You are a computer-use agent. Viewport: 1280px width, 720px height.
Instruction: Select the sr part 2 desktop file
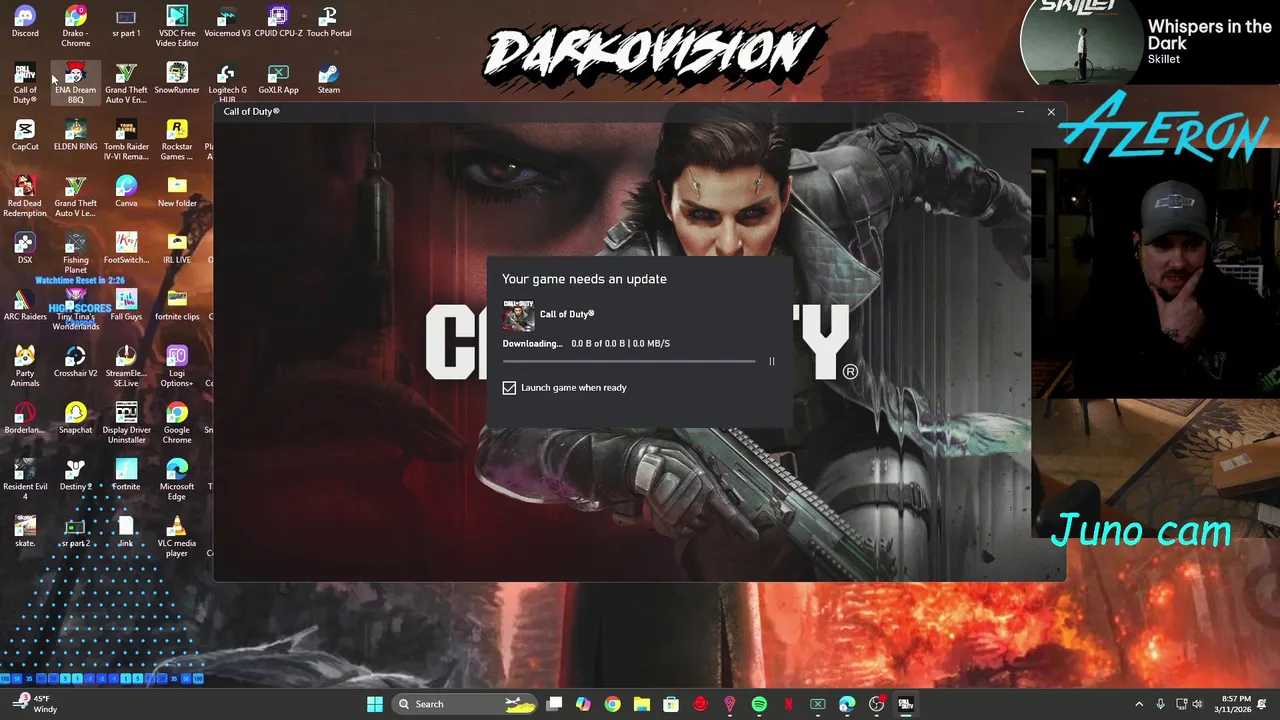click(75, 532)
